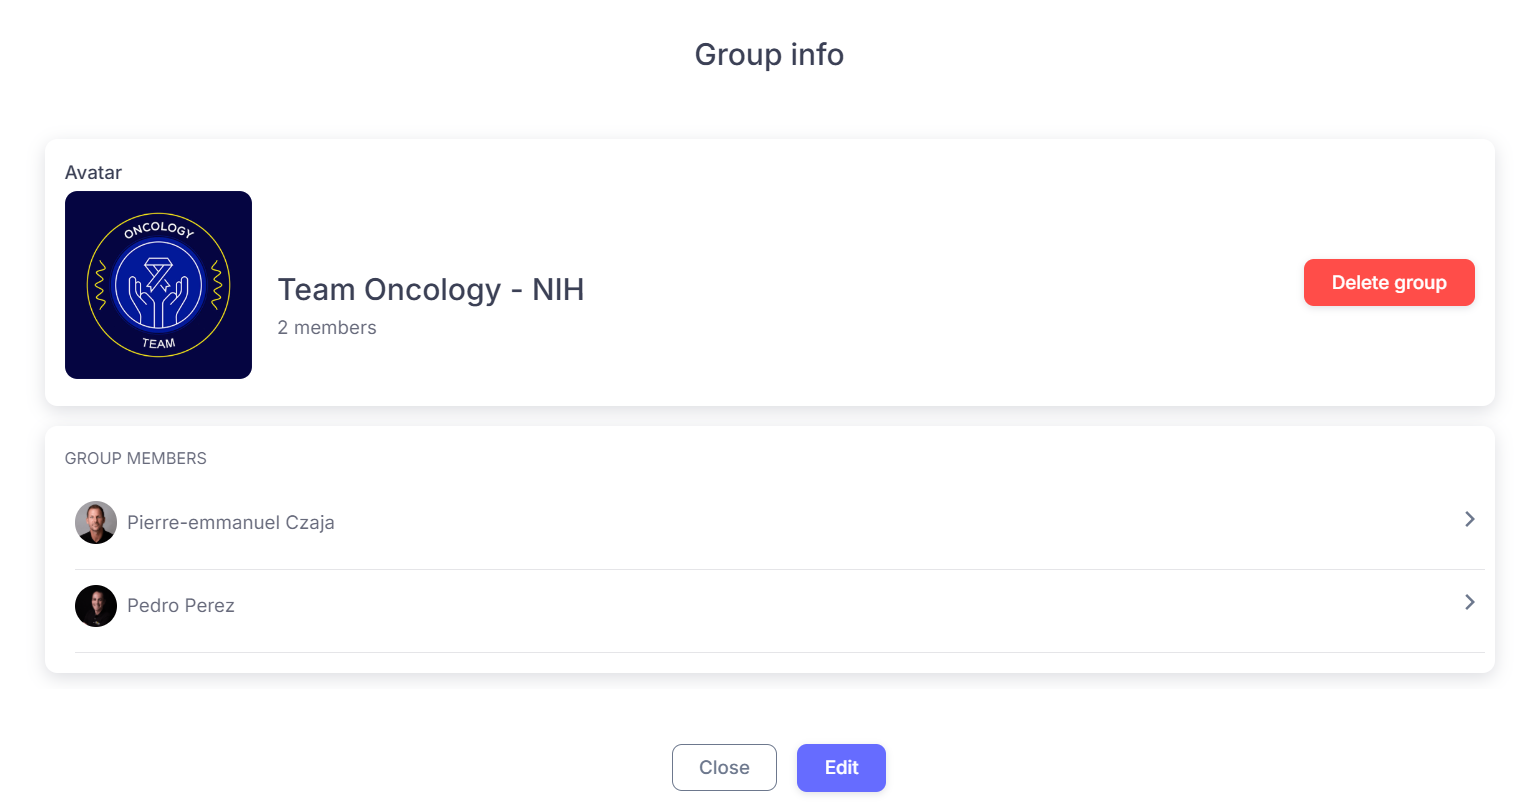Click the Avatar label

pos(93,173)
